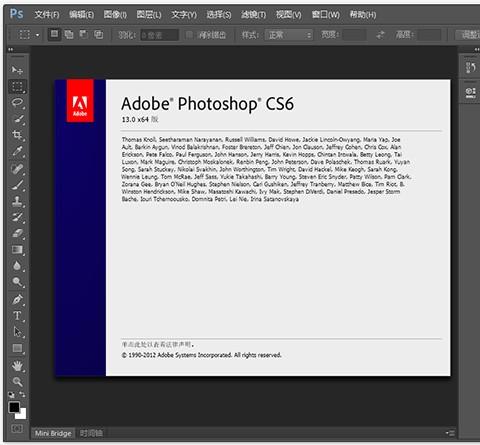This screenshot has width=480, height=445.
Task: Select the Lasso tool
Action: [17, 102]
